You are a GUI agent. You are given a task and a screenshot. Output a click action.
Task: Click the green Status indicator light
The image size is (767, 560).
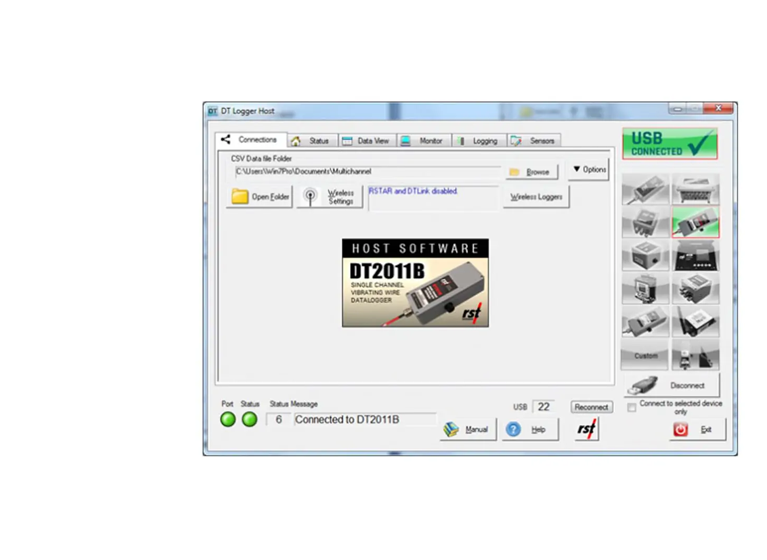tap(249, 419)
